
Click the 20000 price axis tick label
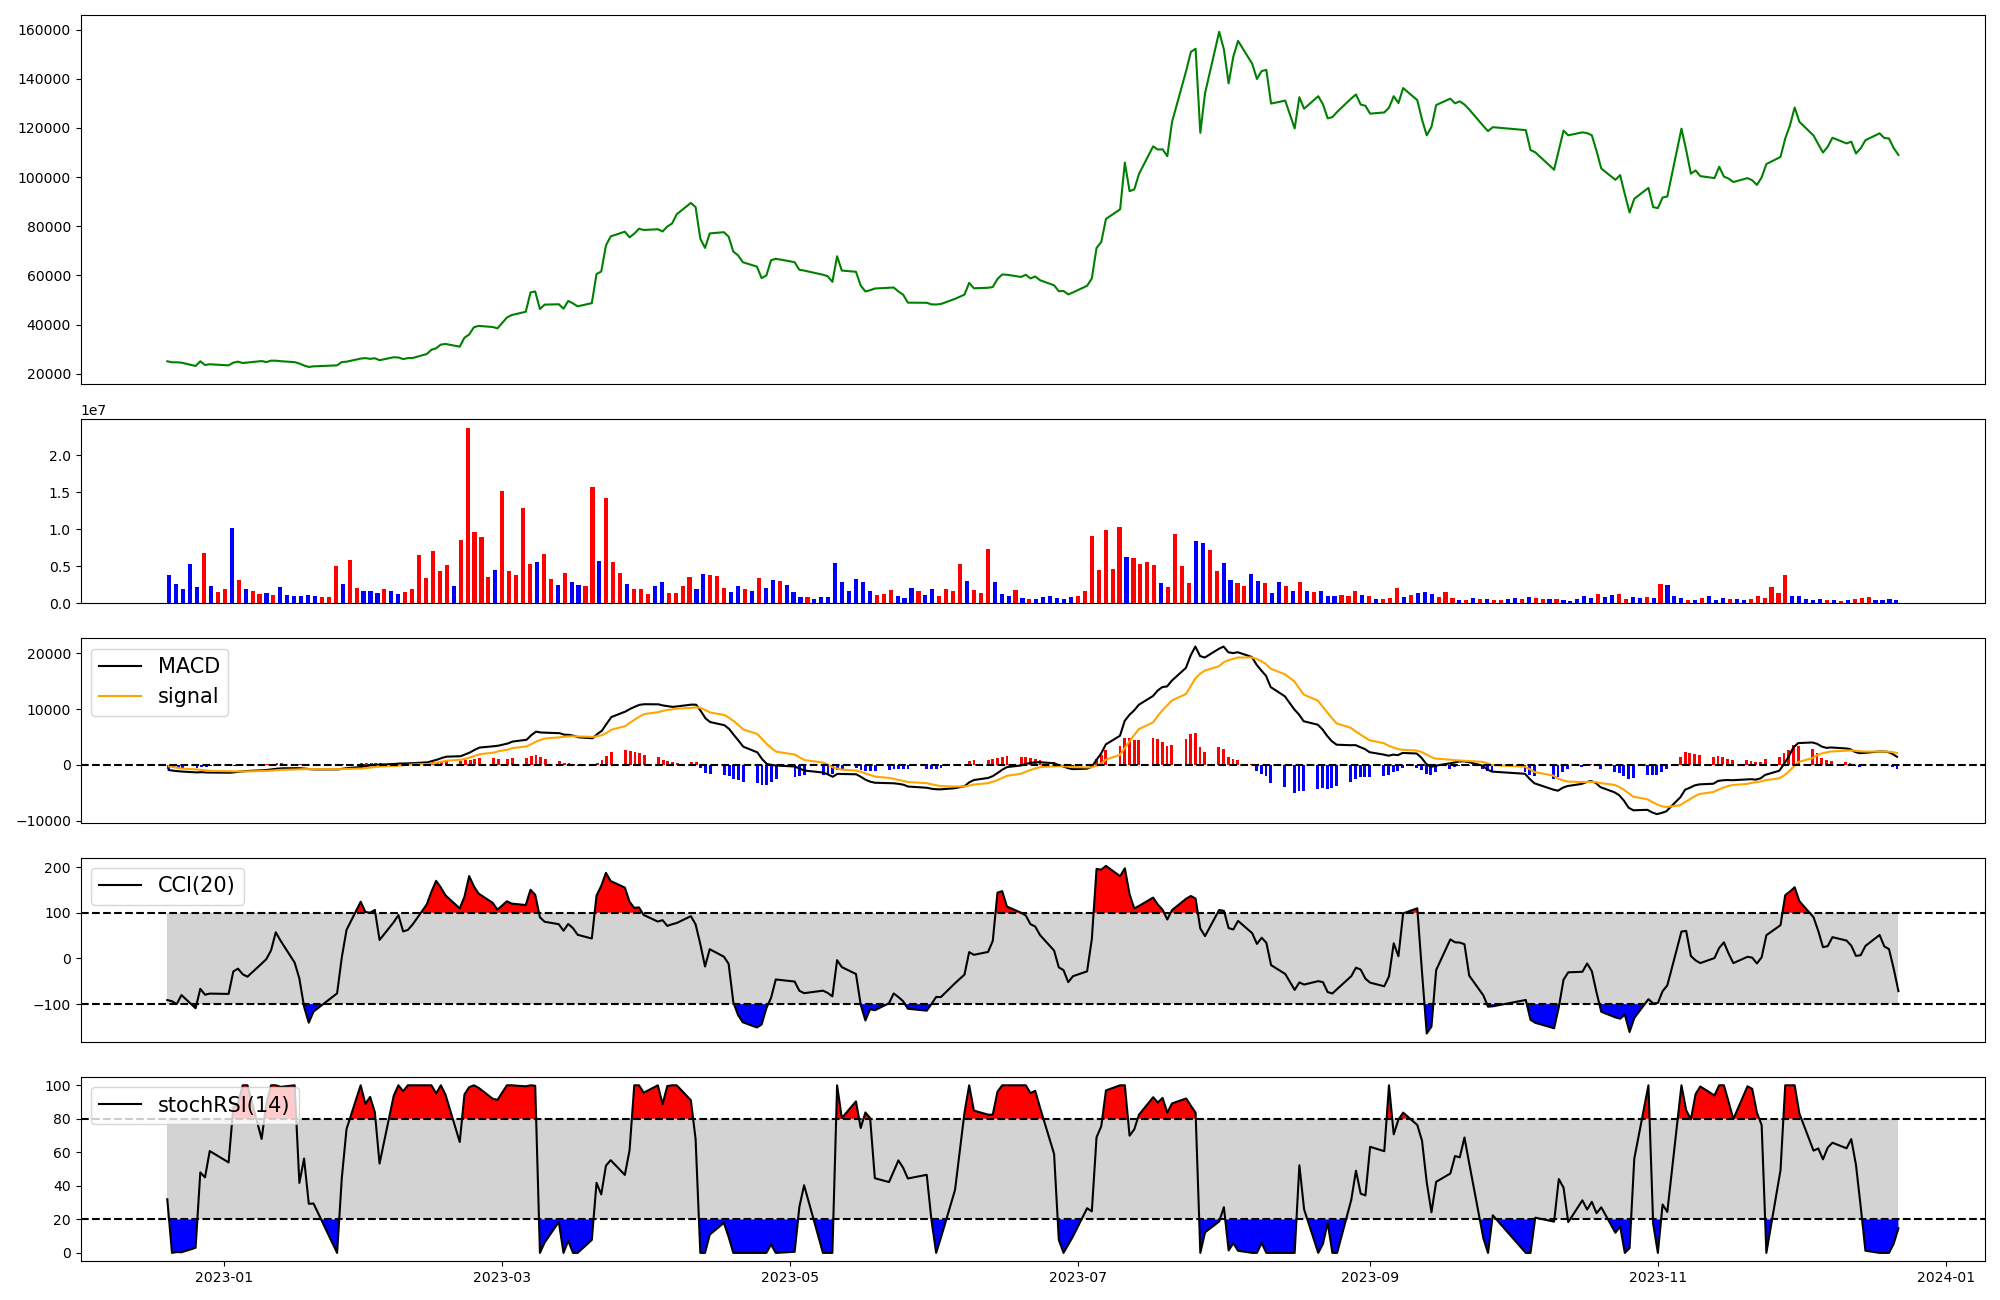(48, 374)
